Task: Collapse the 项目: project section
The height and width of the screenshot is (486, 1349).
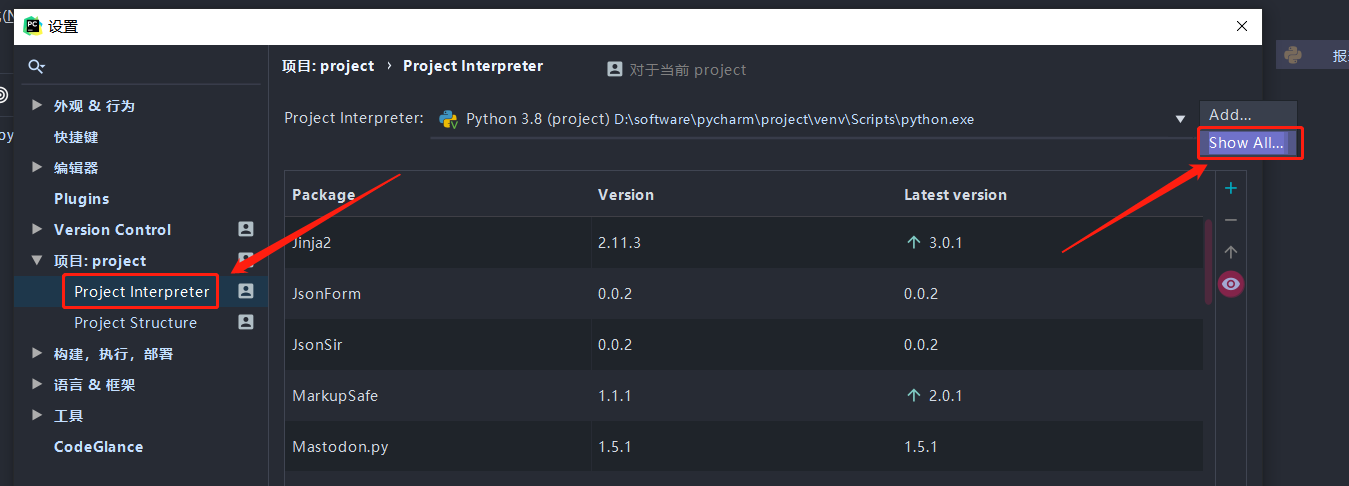Action: coord(37,260)
